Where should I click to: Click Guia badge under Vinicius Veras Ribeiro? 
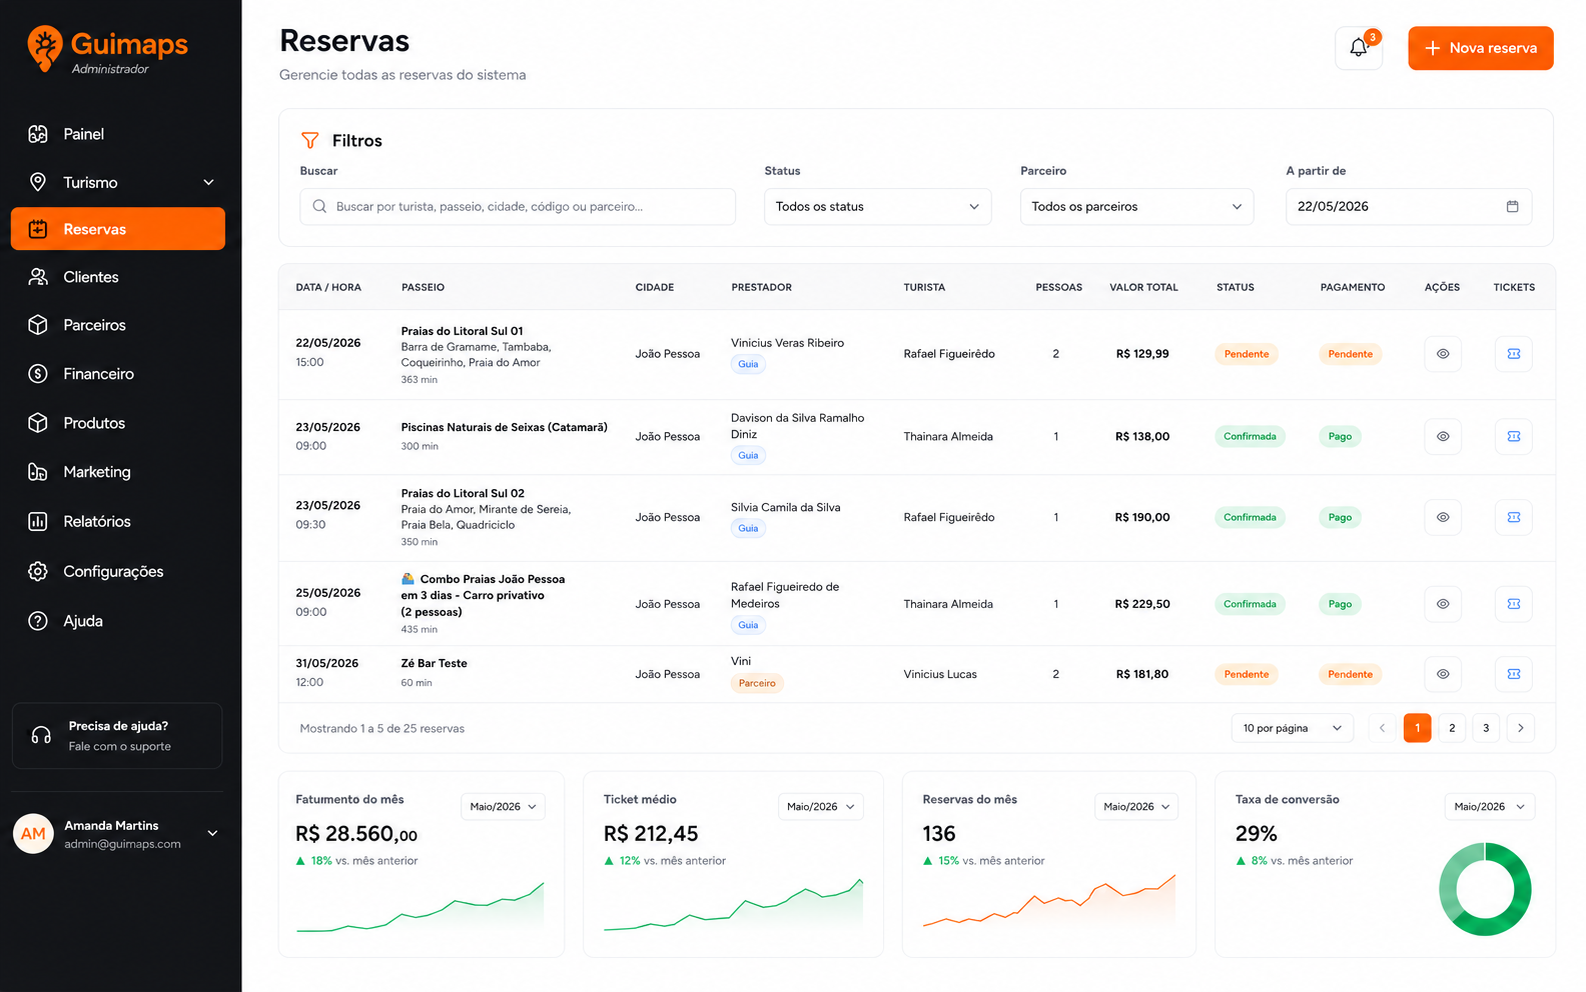748,364
